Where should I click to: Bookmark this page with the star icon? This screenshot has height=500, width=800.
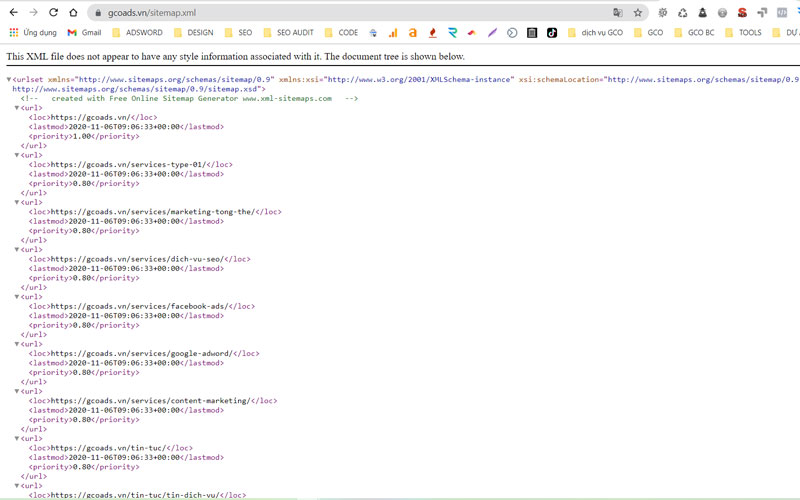pyautogui.click(x=638, y=12)
